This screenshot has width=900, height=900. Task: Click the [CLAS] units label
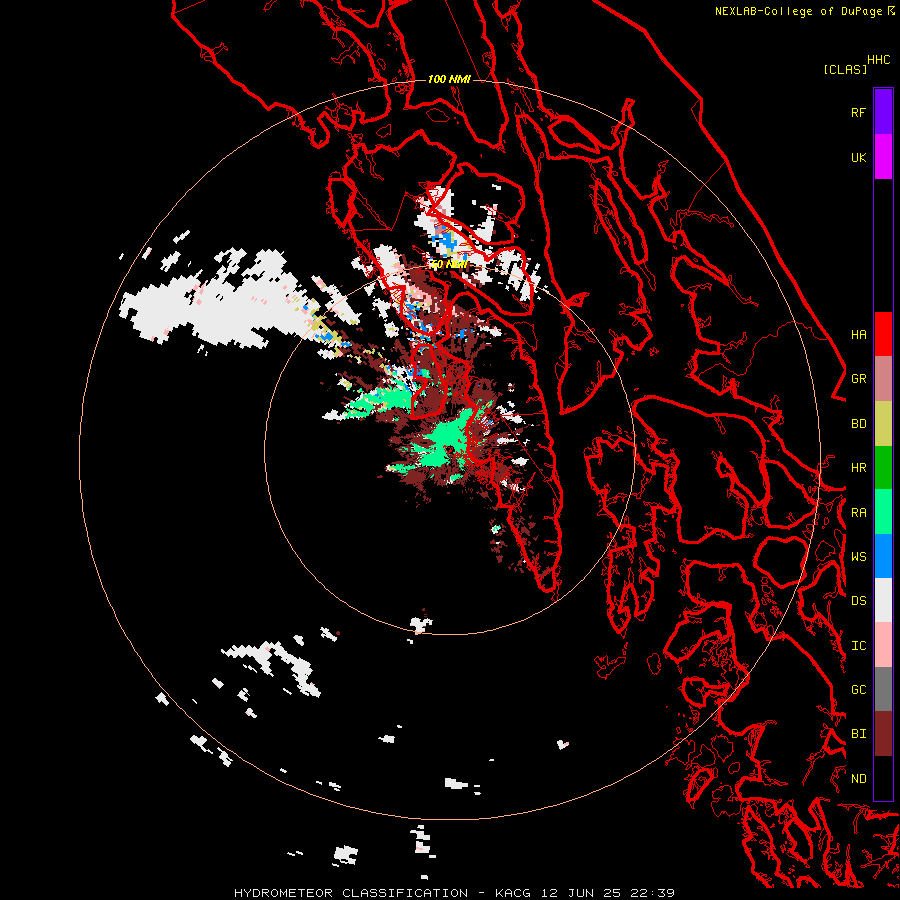point(845,69)
